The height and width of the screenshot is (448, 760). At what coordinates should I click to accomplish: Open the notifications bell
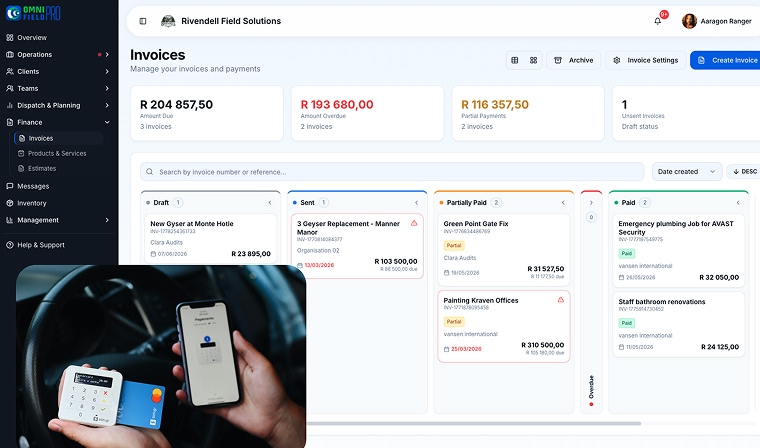(657, 21)
